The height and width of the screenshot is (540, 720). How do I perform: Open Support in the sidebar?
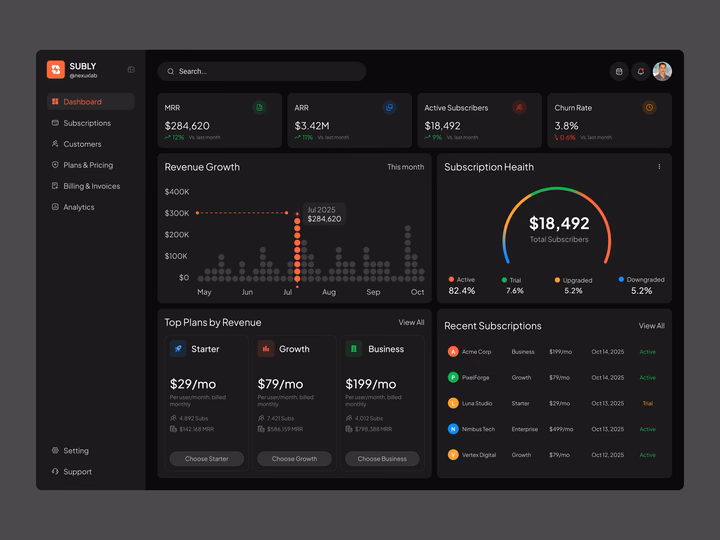(77, 472)
